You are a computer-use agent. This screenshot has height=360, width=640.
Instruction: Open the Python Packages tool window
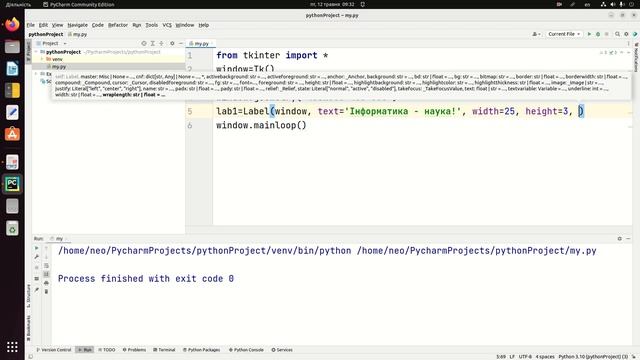tap(202, 350)
